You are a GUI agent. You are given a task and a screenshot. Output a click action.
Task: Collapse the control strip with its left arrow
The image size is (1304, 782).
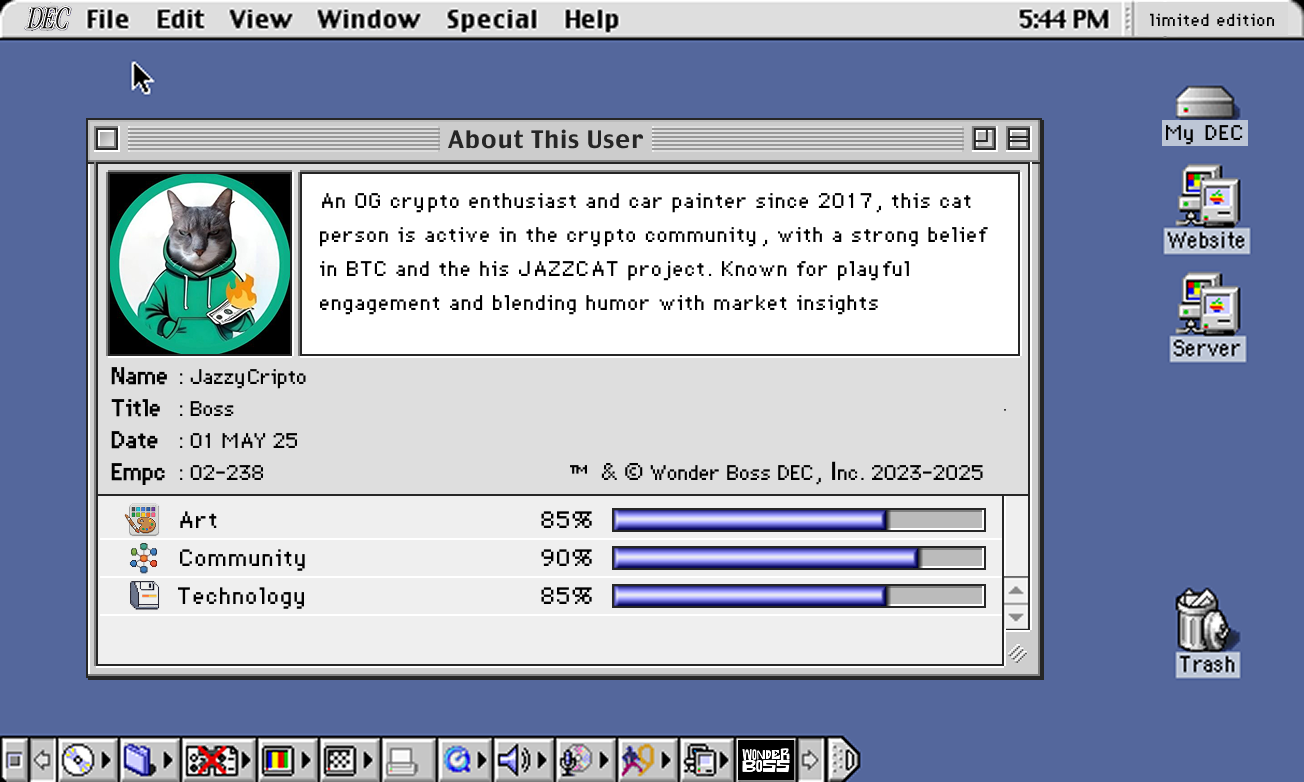pyautogui.click(x=43, y=758)
